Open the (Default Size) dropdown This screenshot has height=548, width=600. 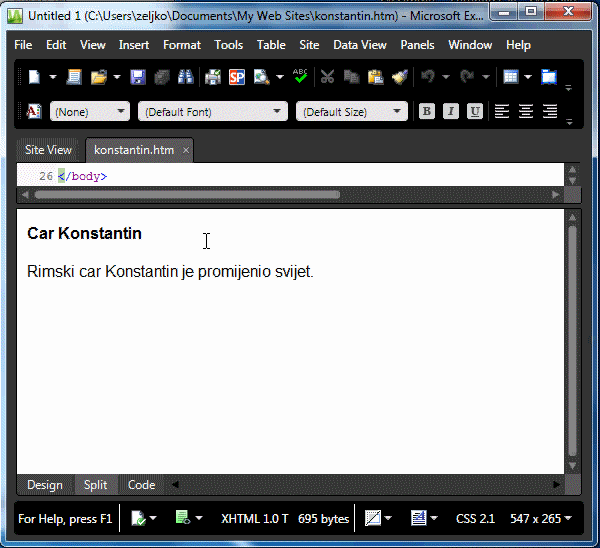click(x=351, y=112)
